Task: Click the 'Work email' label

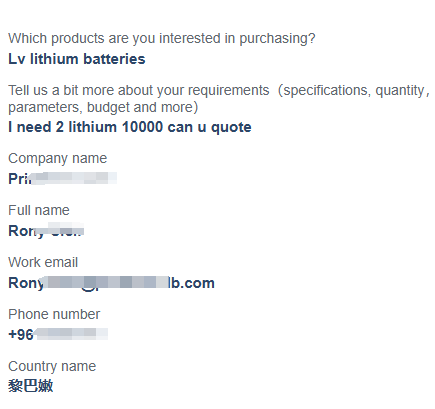Action: point(43,262)
